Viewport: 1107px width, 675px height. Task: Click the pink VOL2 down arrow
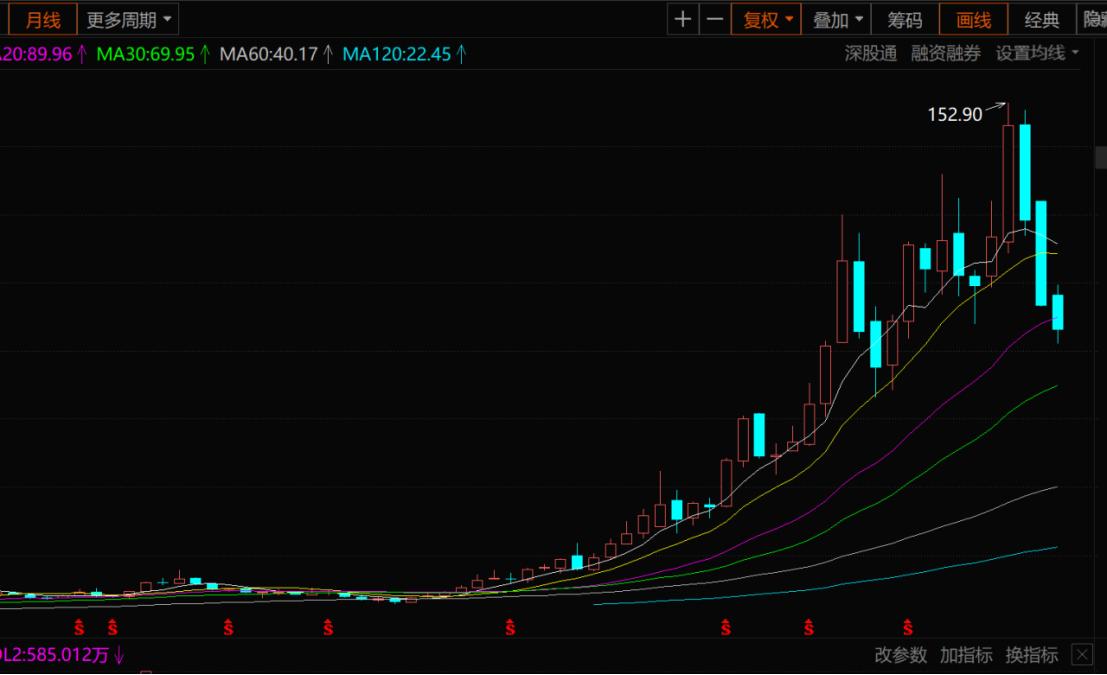[x=120, y=656]
